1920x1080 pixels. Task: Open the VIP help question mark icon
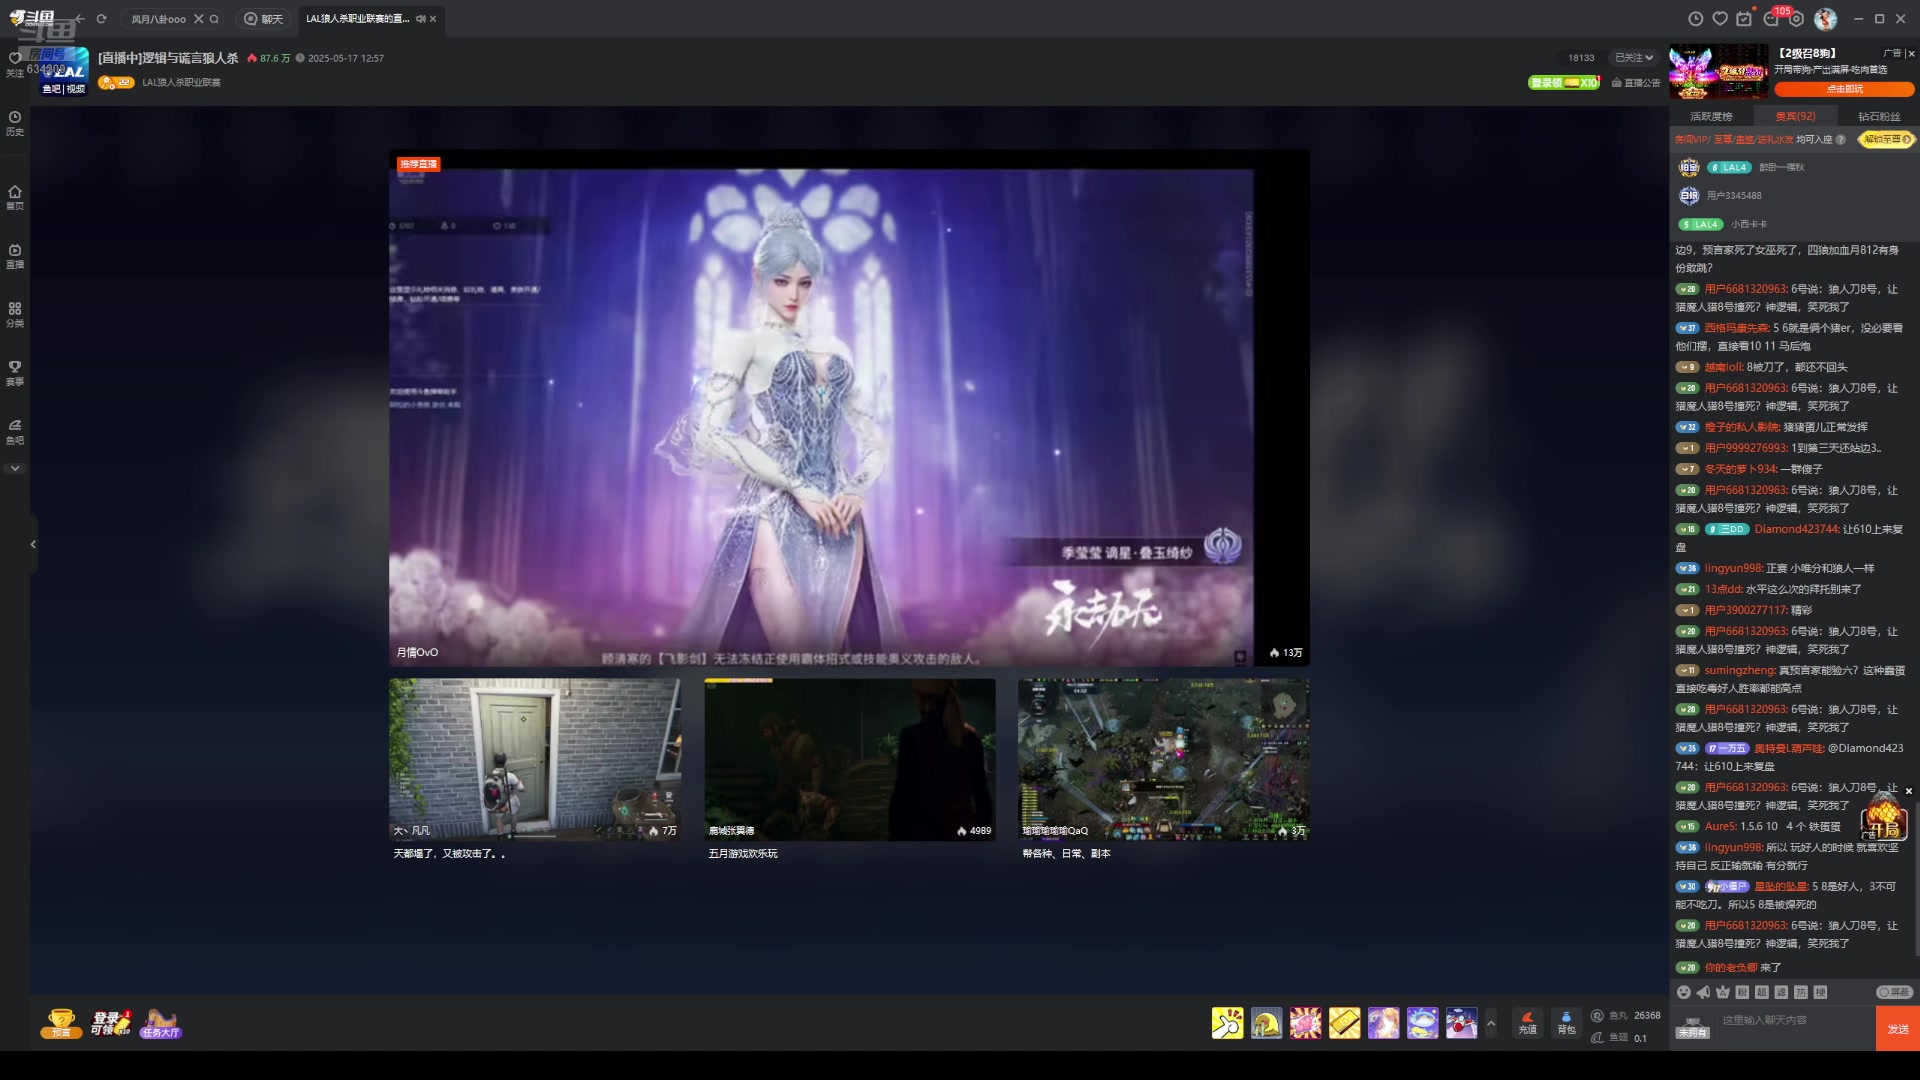tap(1841, 140)
